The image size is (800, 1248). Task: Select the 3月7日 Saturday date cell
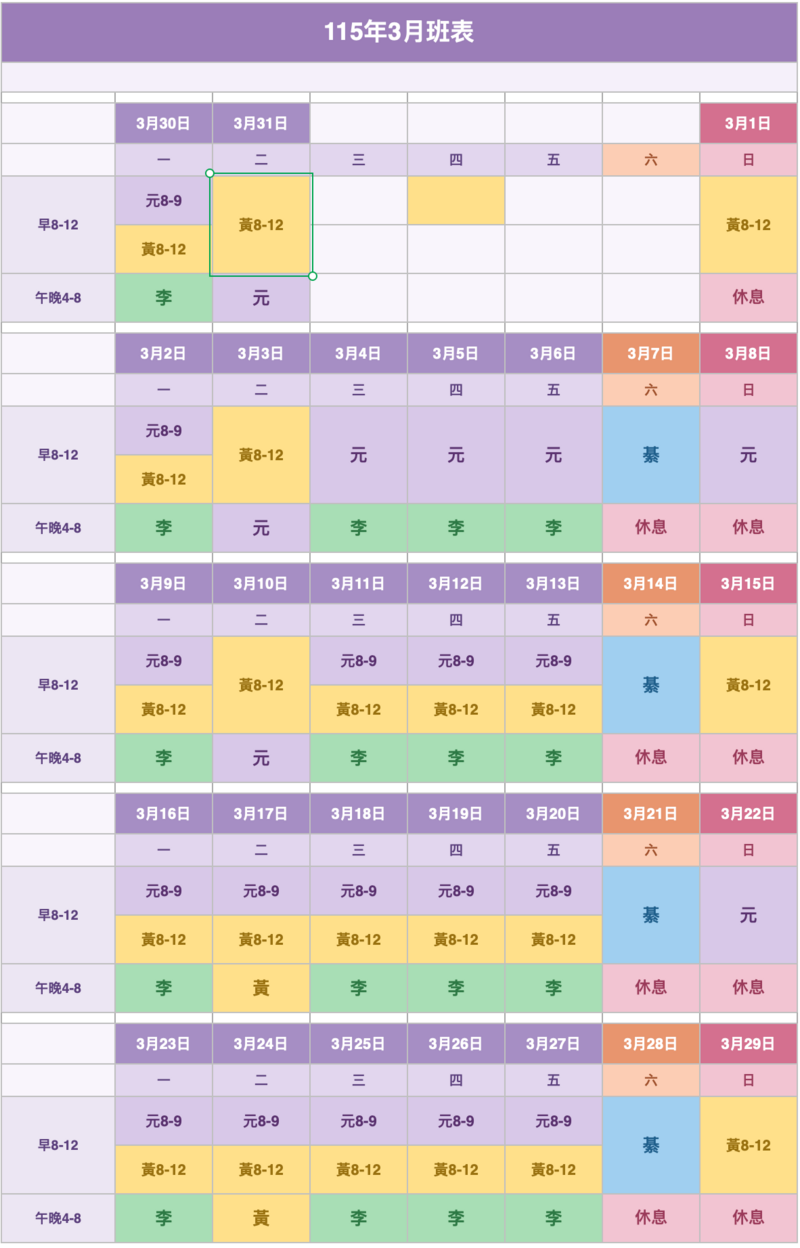[651, 353]
